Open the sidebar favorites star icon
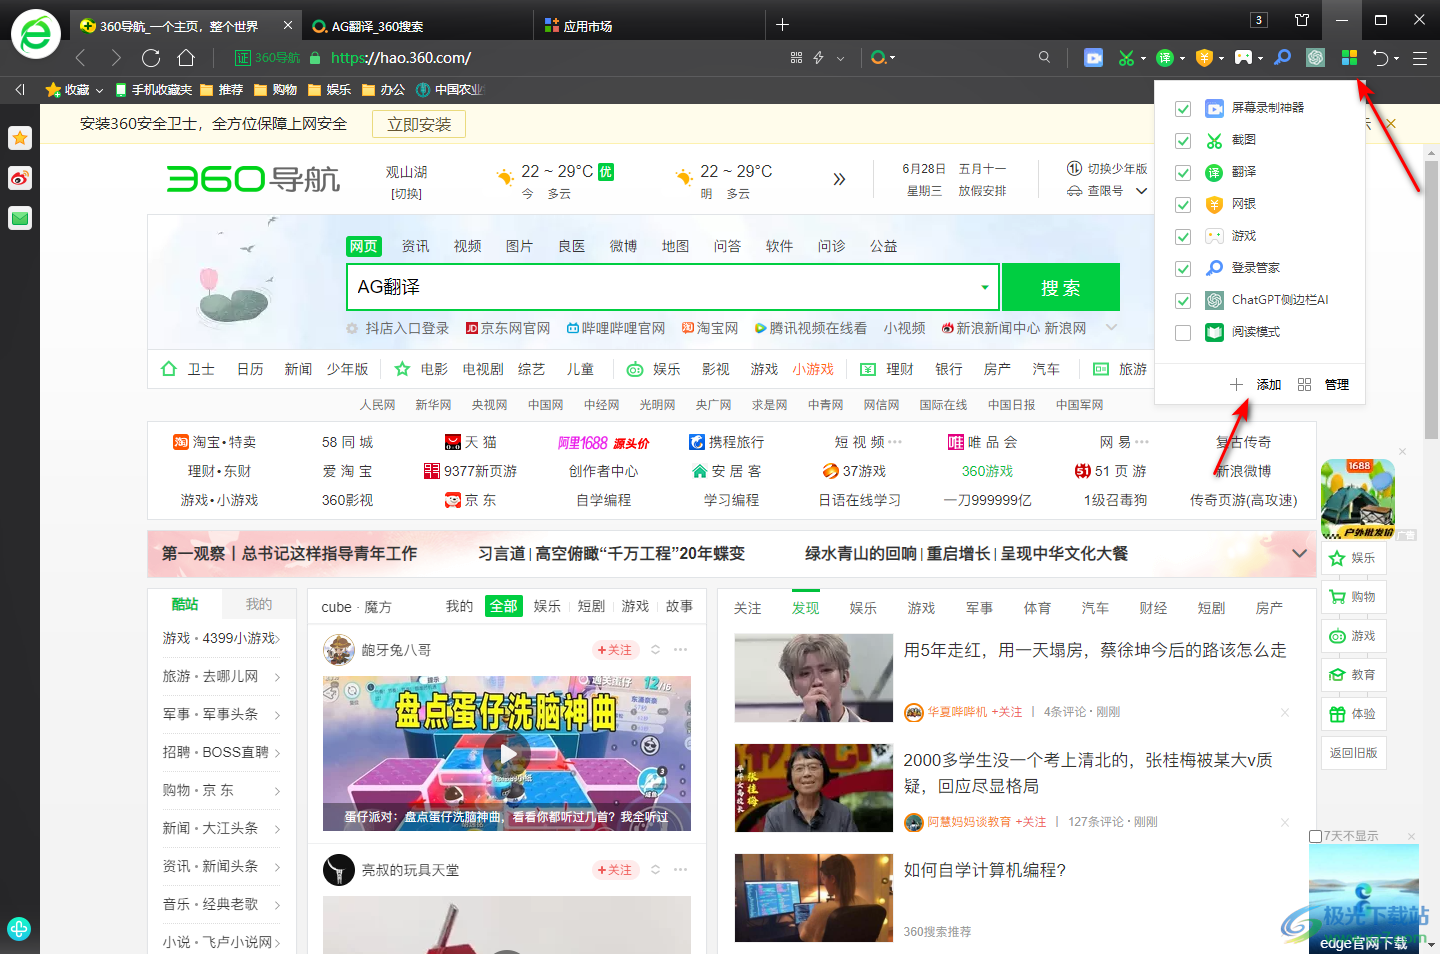This screenshot has height=954, width=1440. tap(20, 138)
